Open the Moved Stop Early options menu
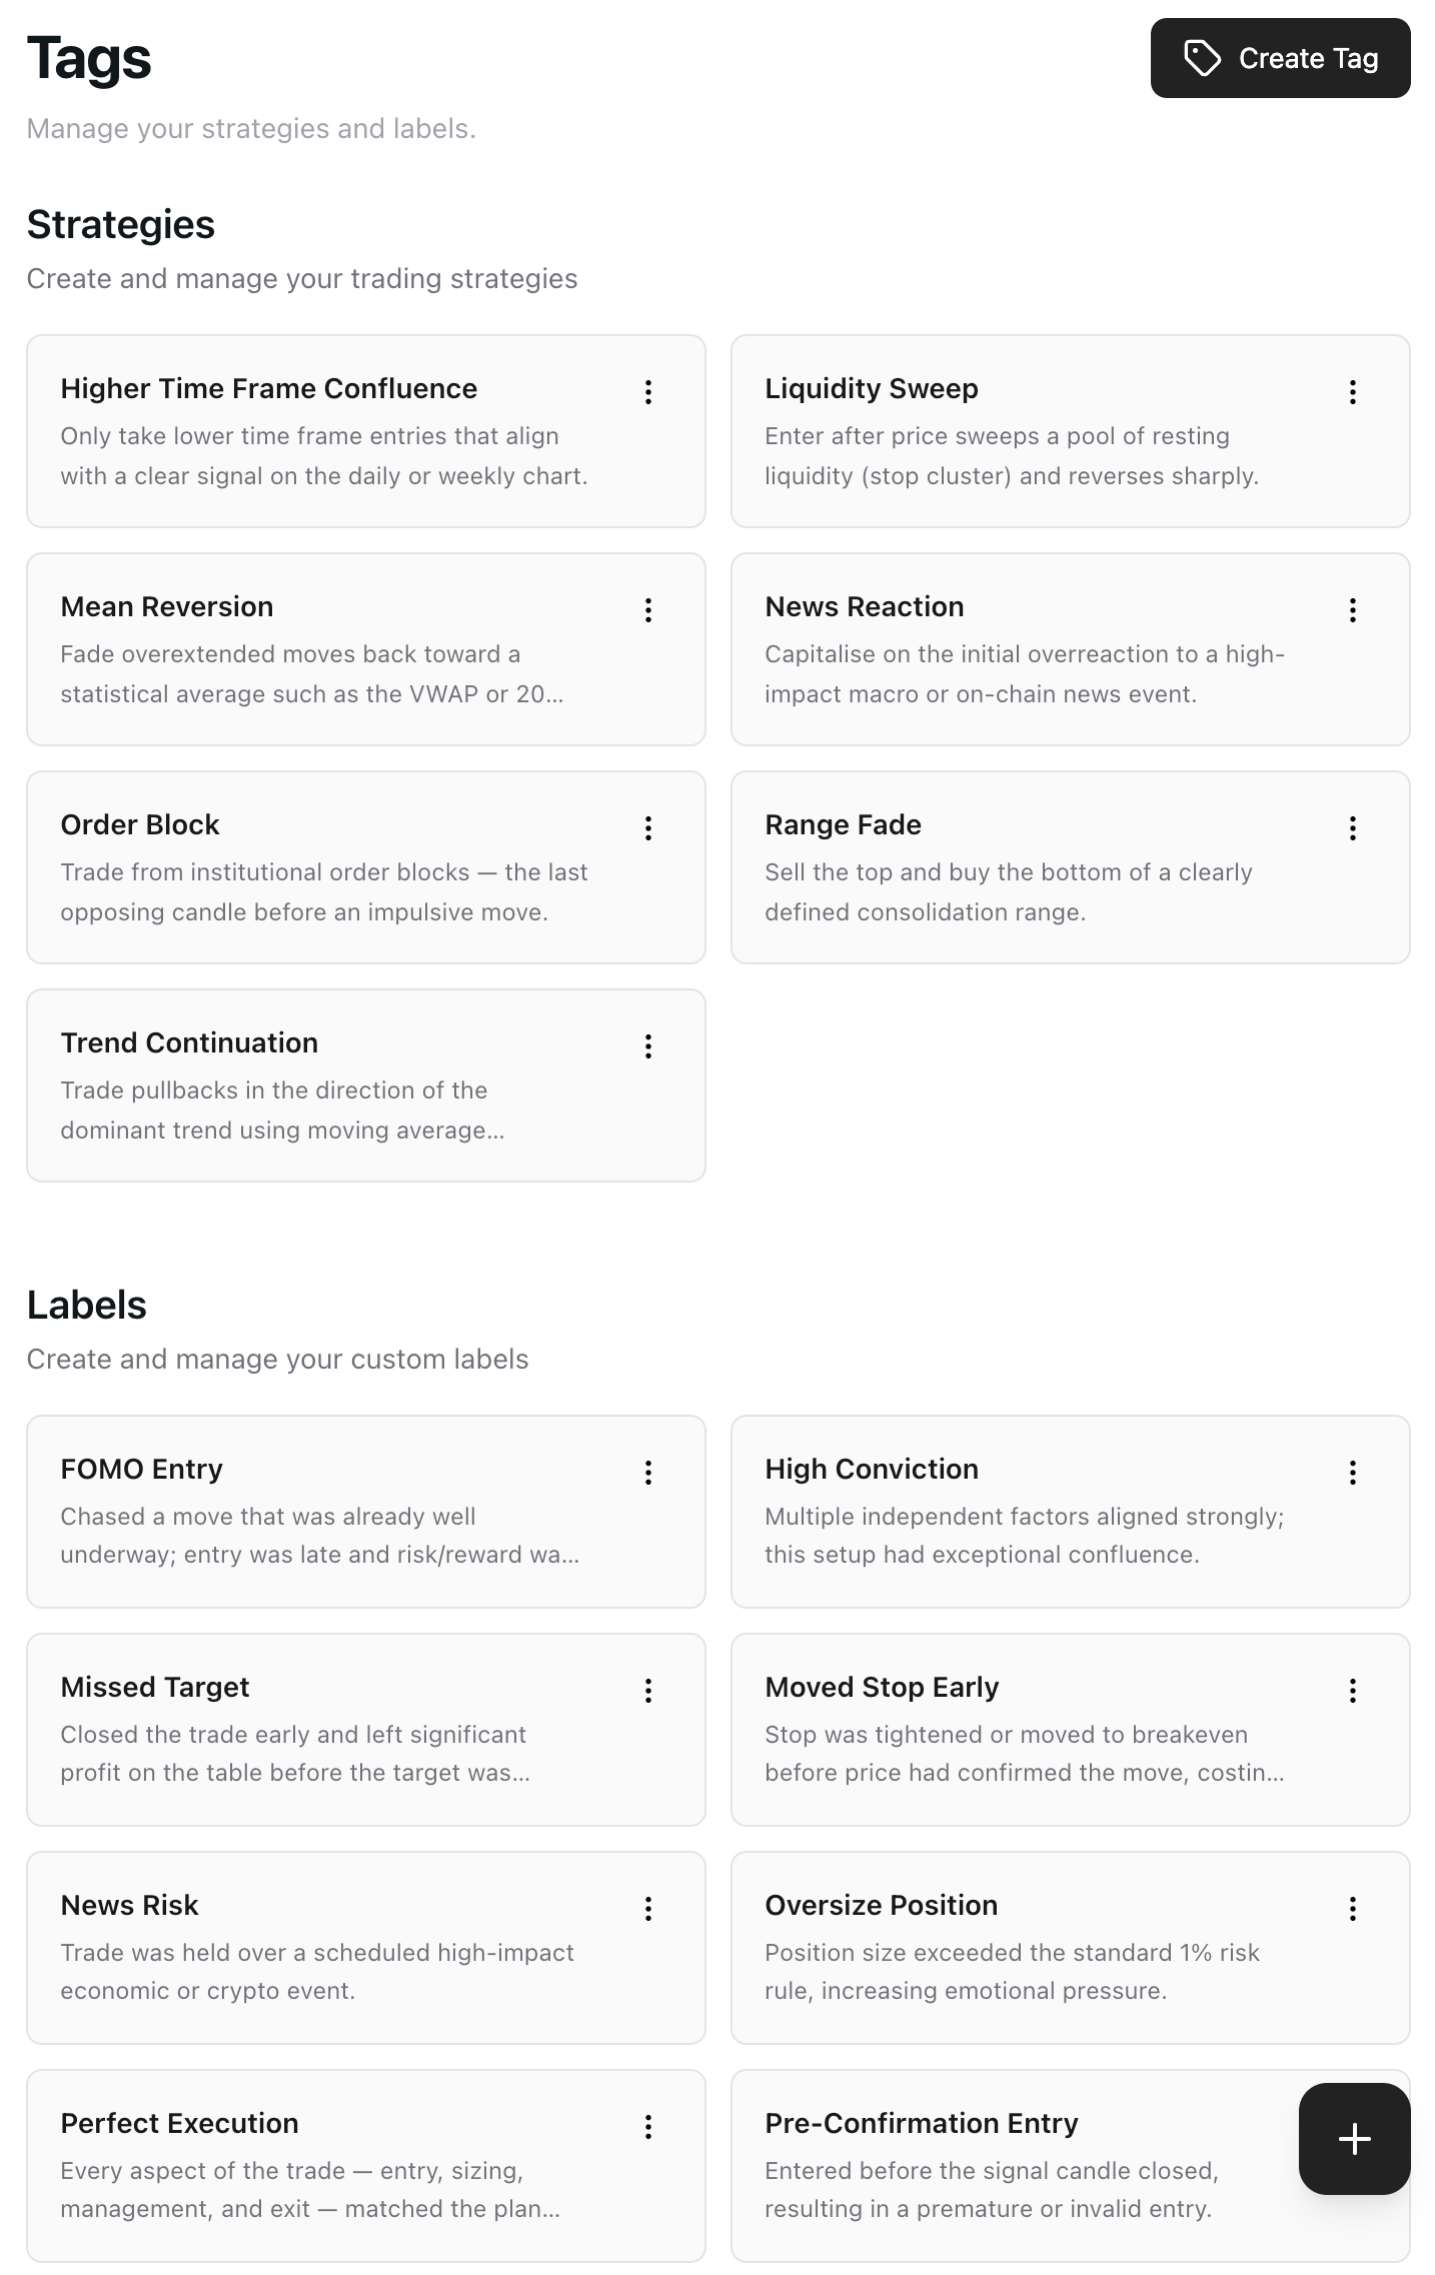1435x2275 pixels. tap(1353, 1690)
